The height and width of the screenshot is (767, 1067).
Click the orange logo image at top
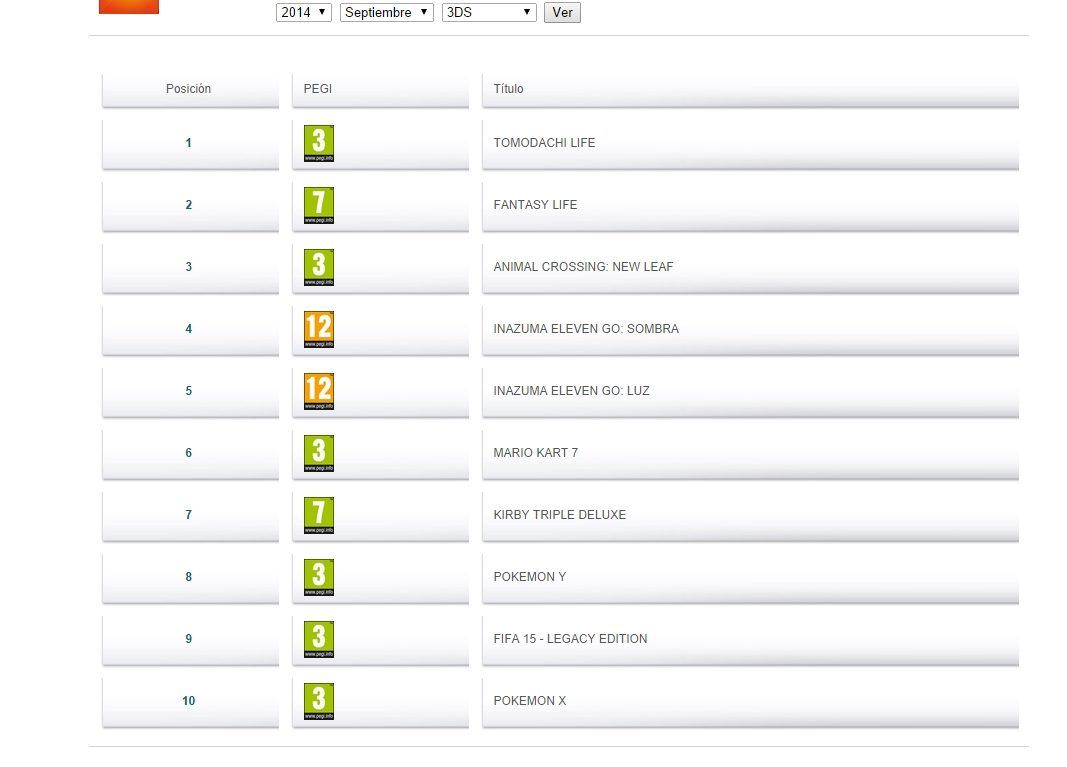pyautogui.click(x=129, y=6)
